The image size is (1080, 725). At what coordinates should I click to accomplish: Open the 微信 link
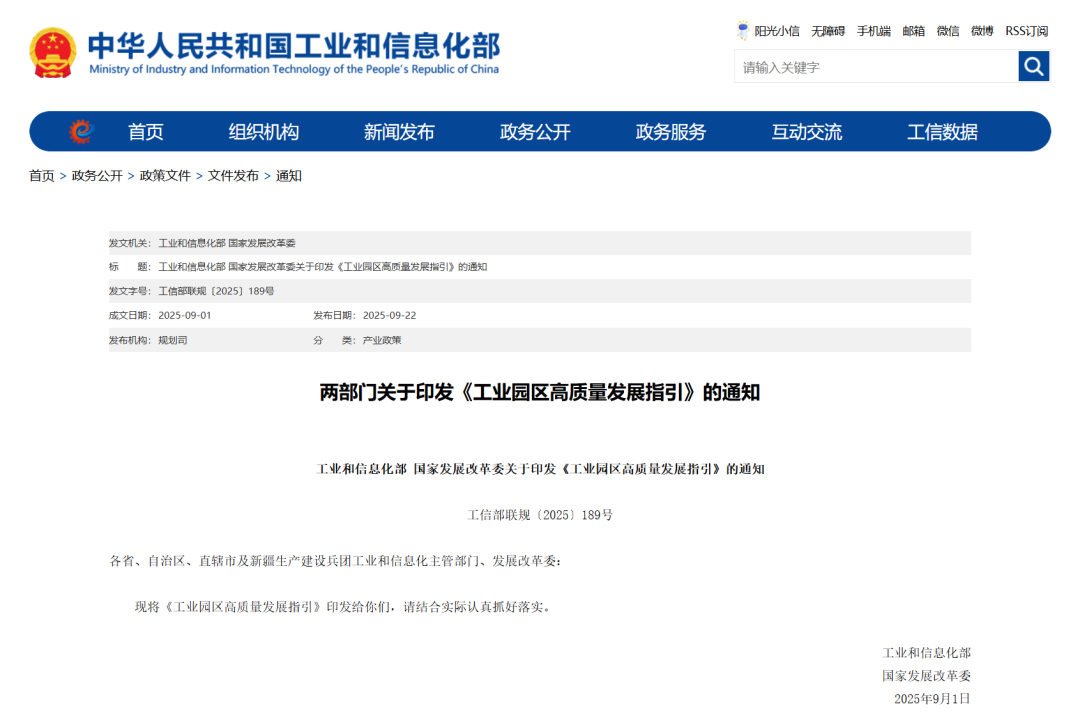point(948,31)
